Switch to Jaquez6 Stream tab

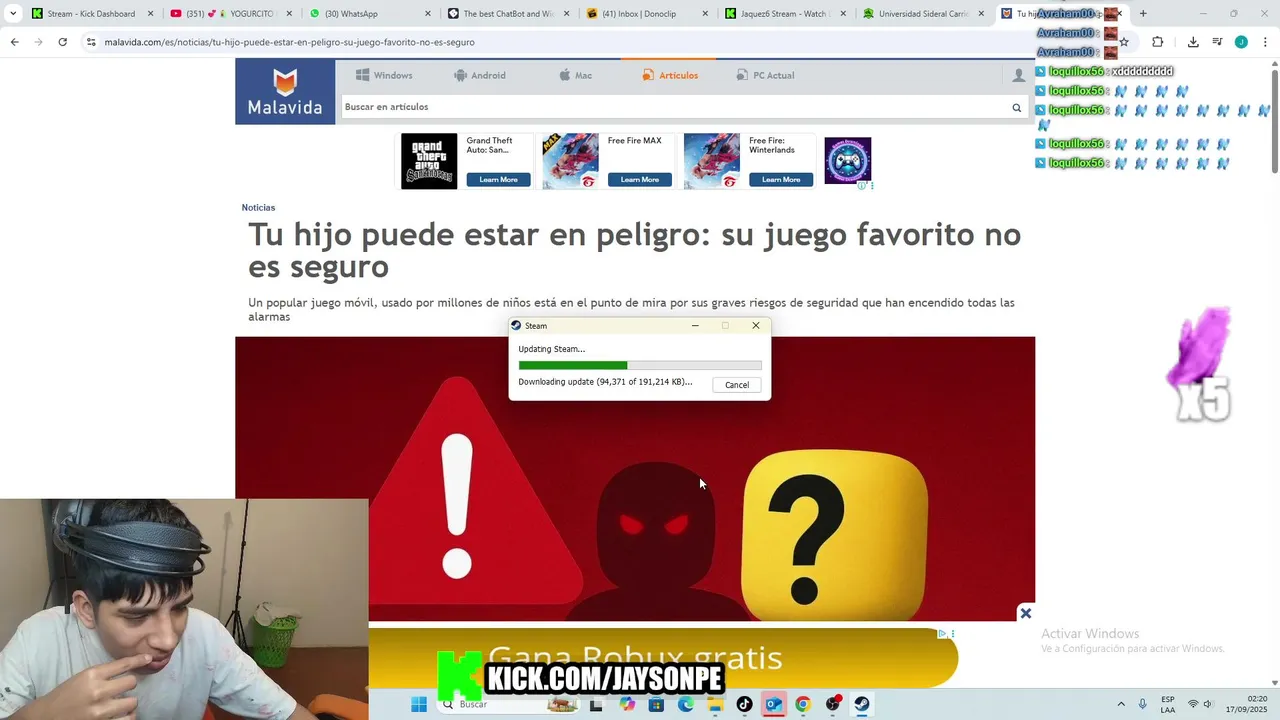click(784, 14)
